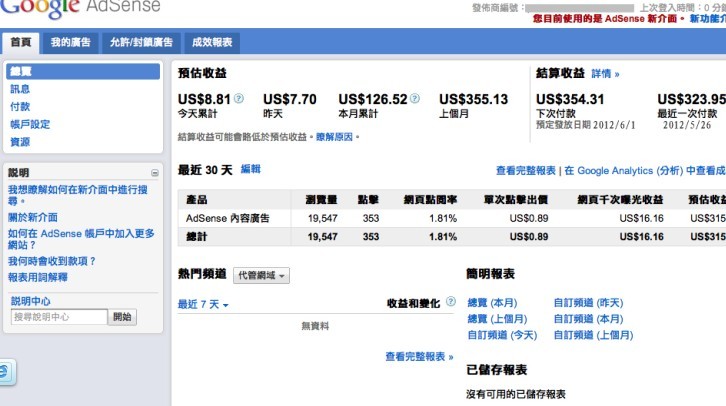
Task: Click the 網頁千次曝光收益 column header
Action: pos(620,200)
